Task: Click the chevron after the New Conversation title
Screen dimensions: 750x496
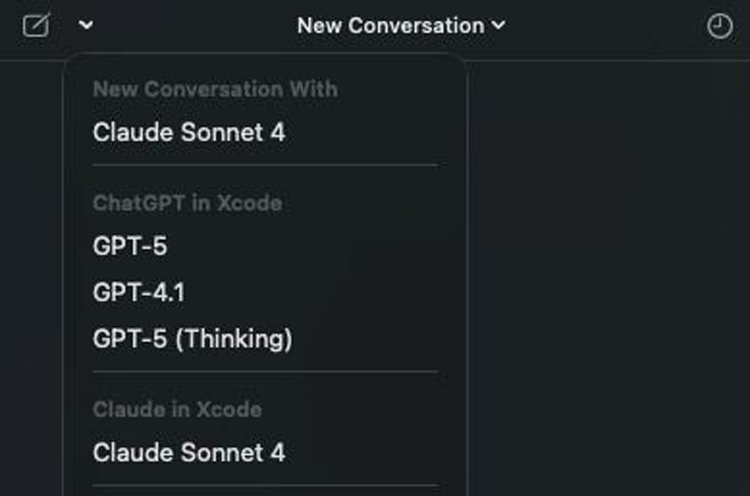Action: 499,26
